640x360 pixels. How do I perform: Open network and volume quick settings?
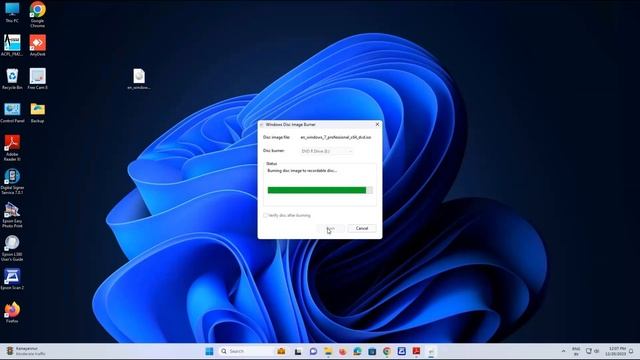click(x=592, y=351)
